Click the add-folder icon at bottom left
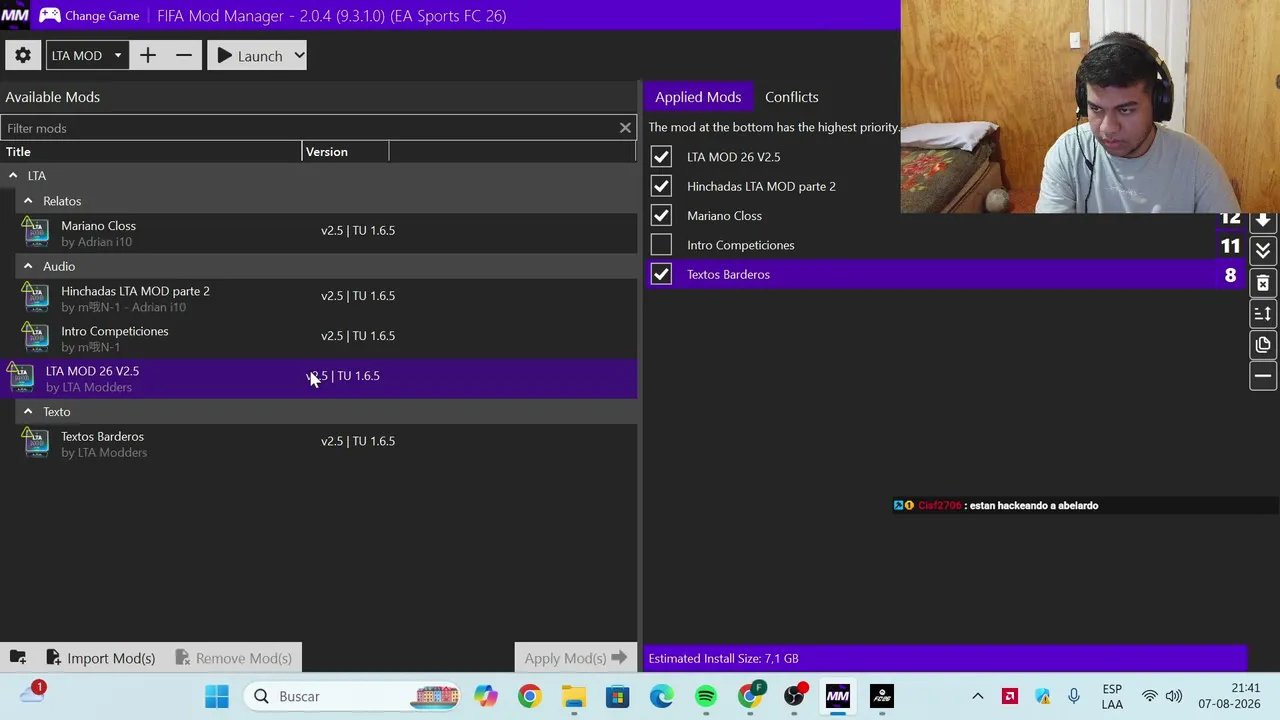Viewport: 1280px width, 720px height. pyautogui.click(x=17, y=658)
